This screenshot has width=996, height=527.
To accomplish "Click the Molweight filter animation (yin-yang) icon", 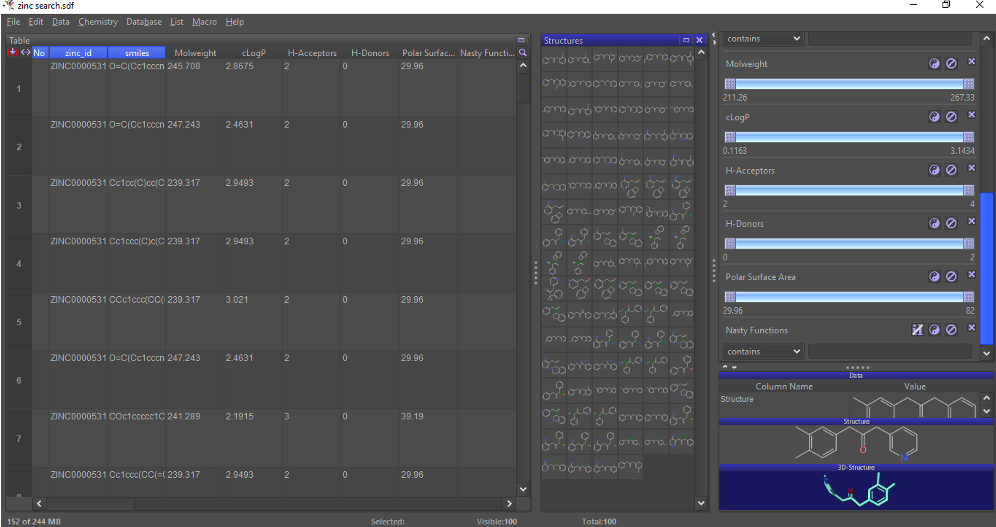I will [935, 63].
